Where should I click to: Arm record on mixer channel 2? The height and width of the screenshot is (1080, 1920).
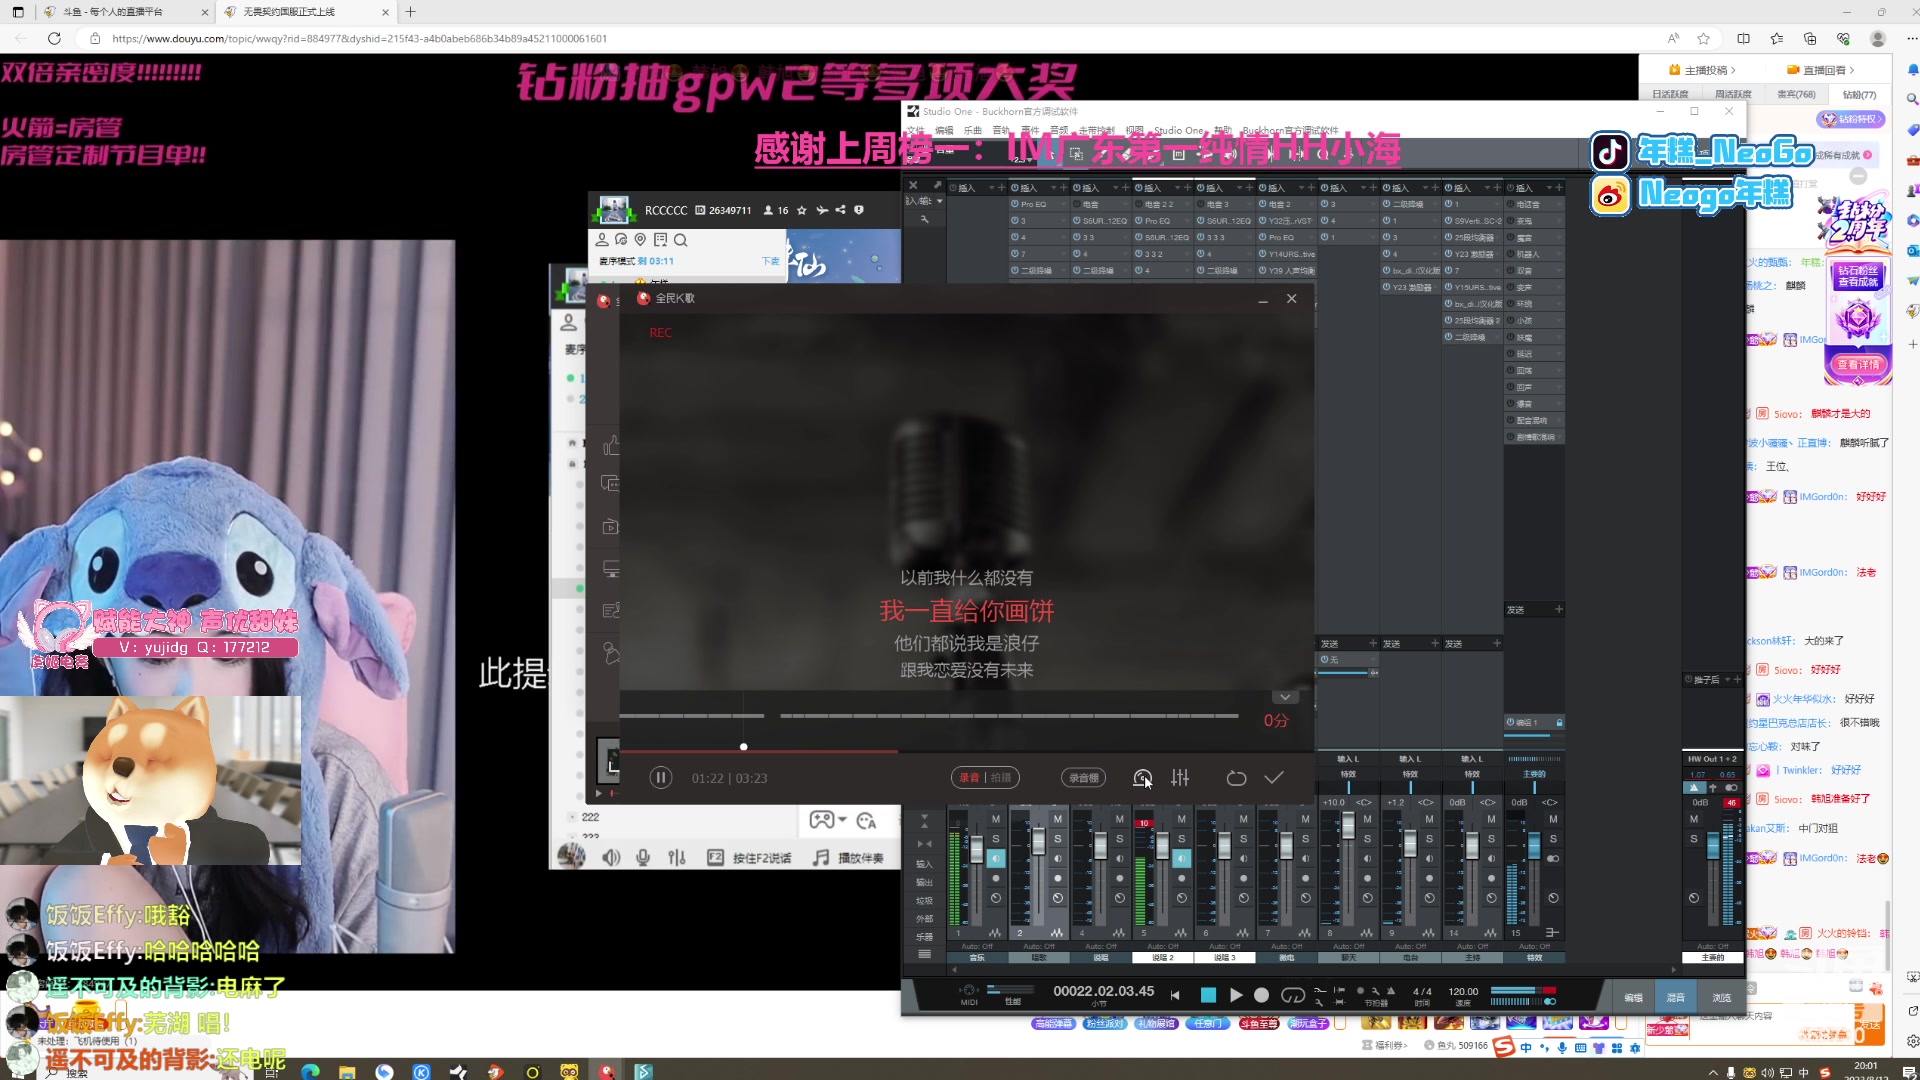coord(1058,878)
